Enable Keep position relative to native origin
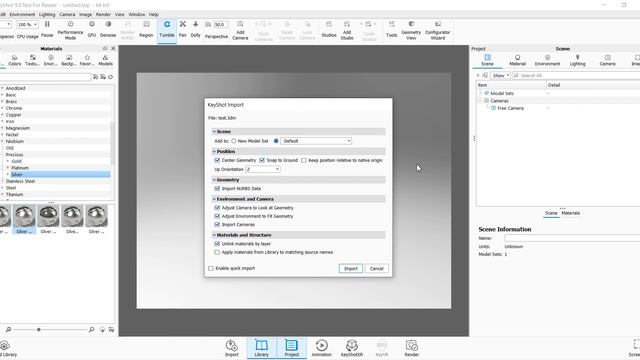This screenshot has height=360, width=640. coord(304,160)
